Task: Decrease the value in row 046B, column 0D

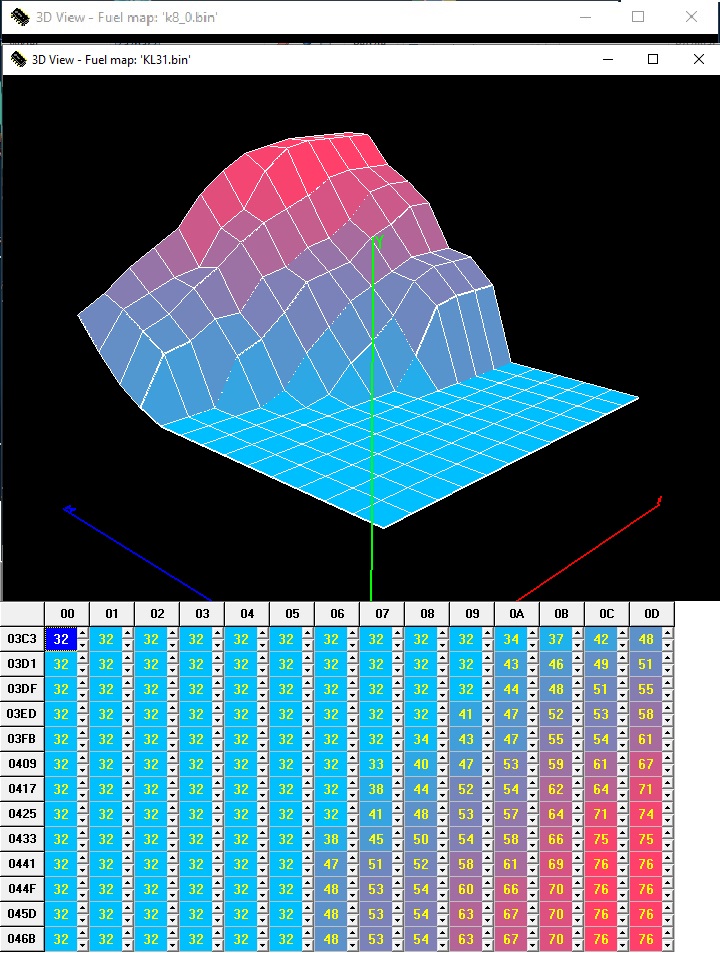Action: (668, 945)
